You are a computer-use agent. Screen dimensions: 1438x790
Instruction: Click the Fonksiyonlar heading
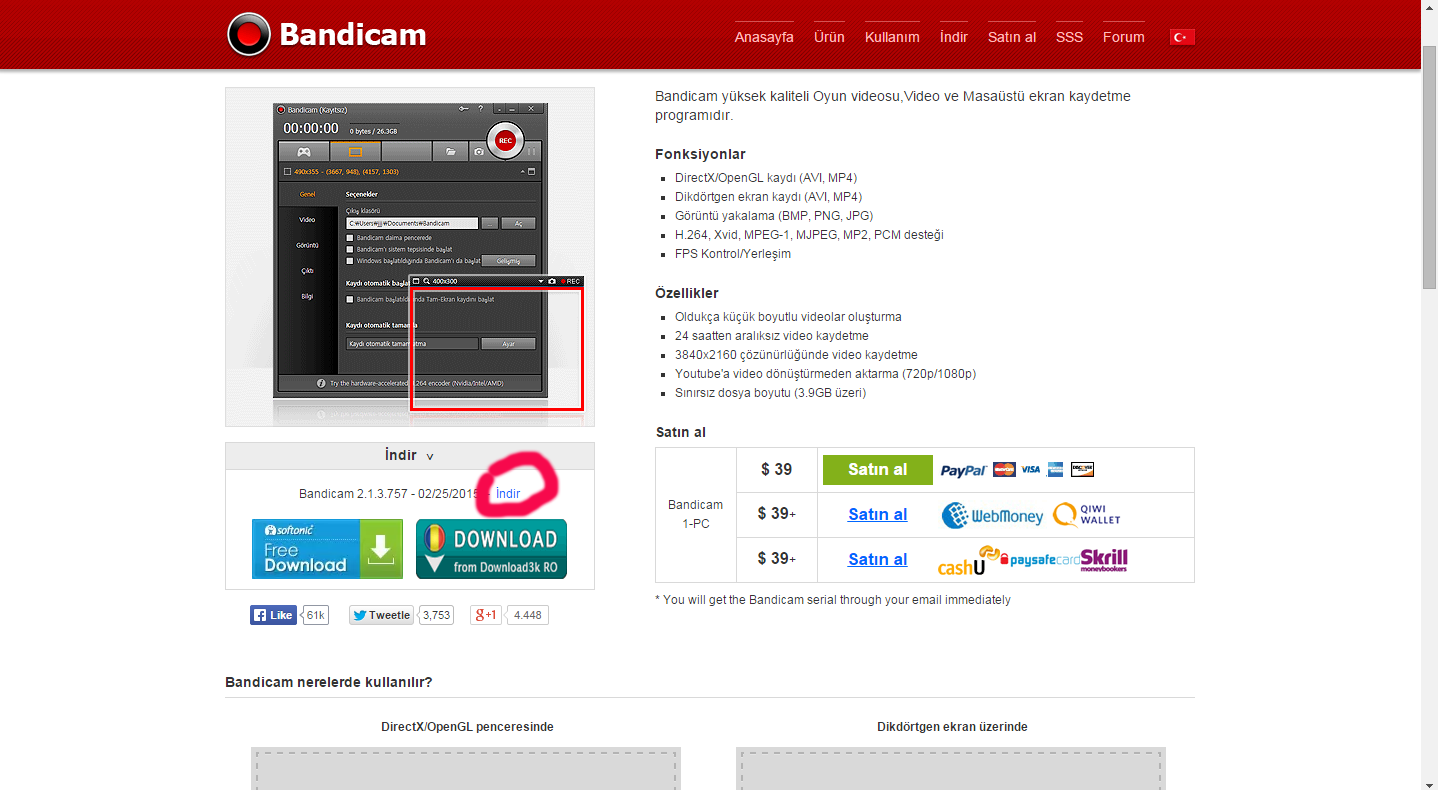pyautogui.click(x=700, y=154)
